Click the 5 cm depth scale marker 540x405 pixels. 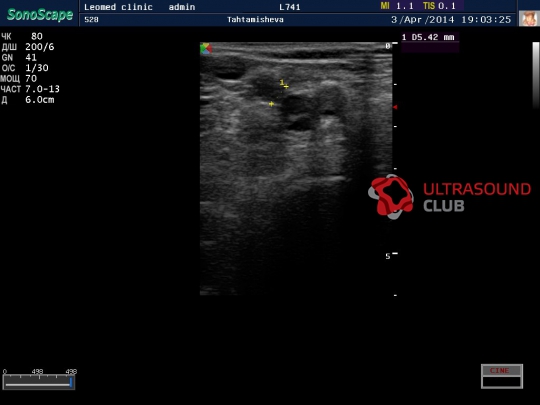pyautogui.click(x=388, y=256)
